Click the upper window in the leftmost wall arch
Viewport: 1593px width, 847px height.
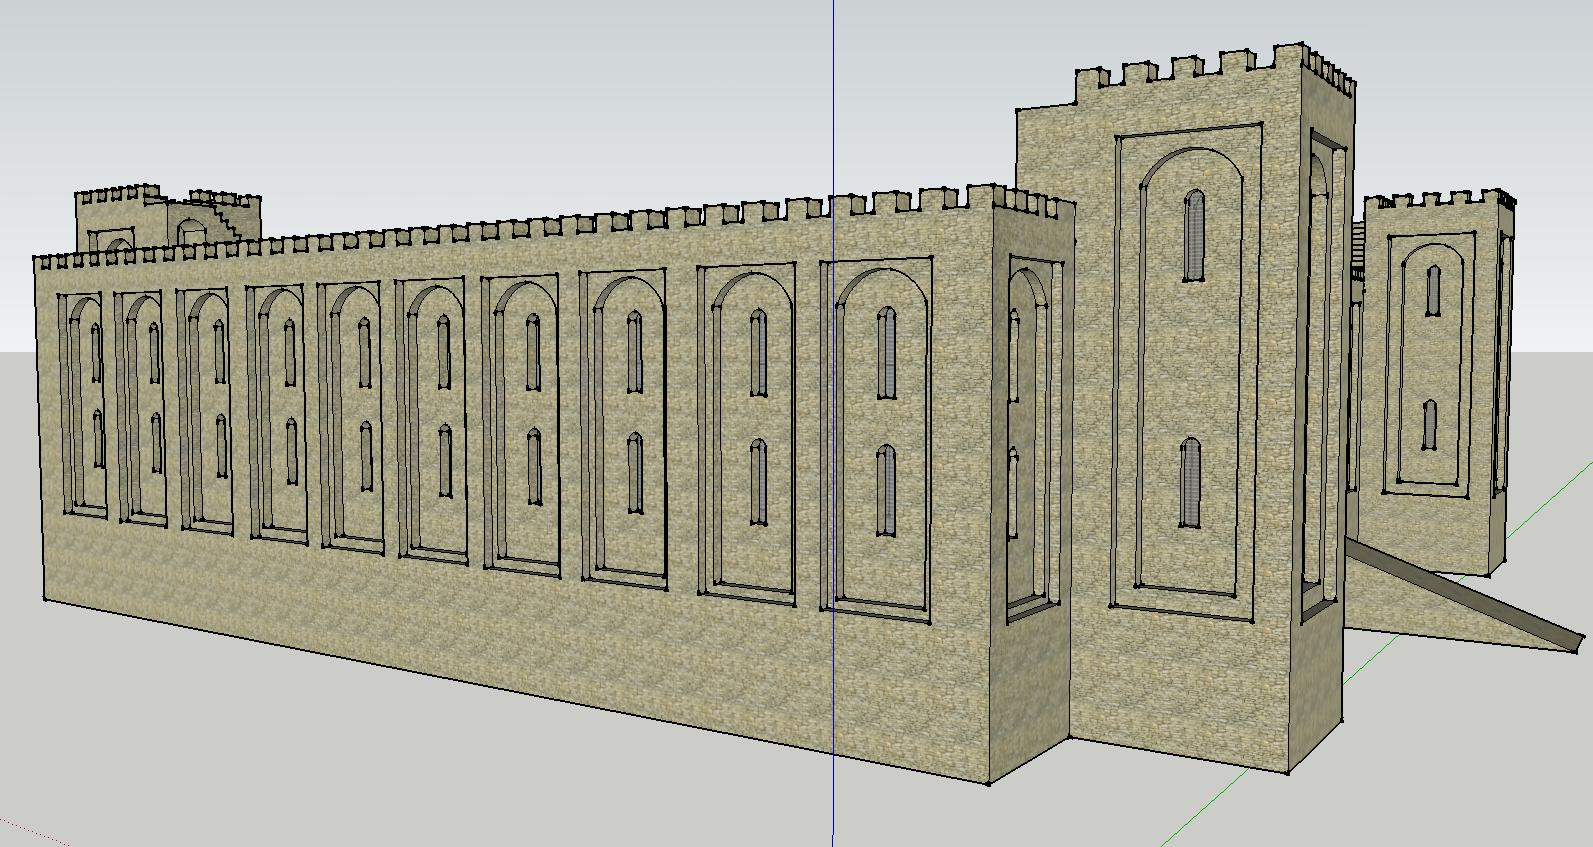coord(97,352)
